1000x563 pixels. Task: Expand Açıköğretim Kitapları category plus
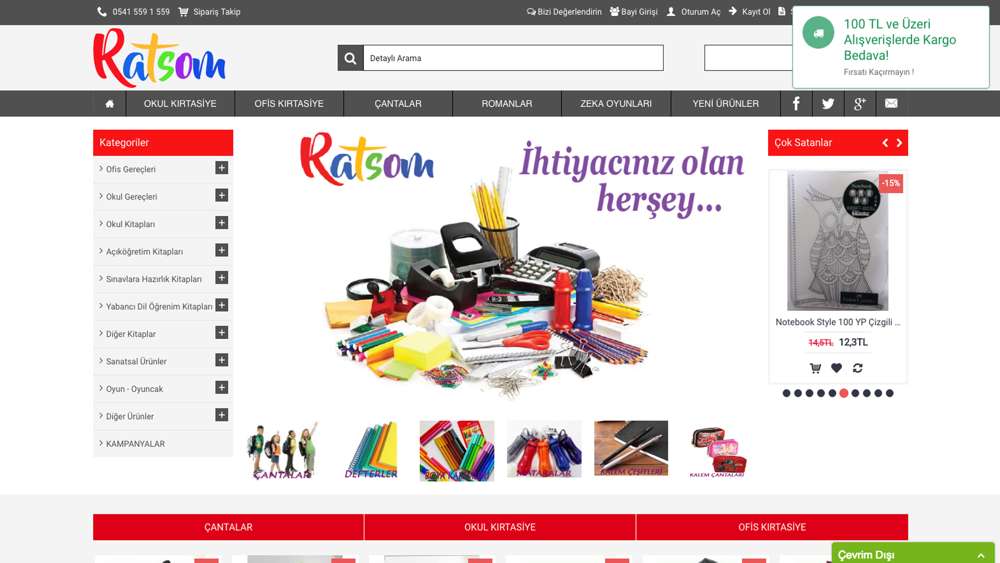[x=221, y=250]
